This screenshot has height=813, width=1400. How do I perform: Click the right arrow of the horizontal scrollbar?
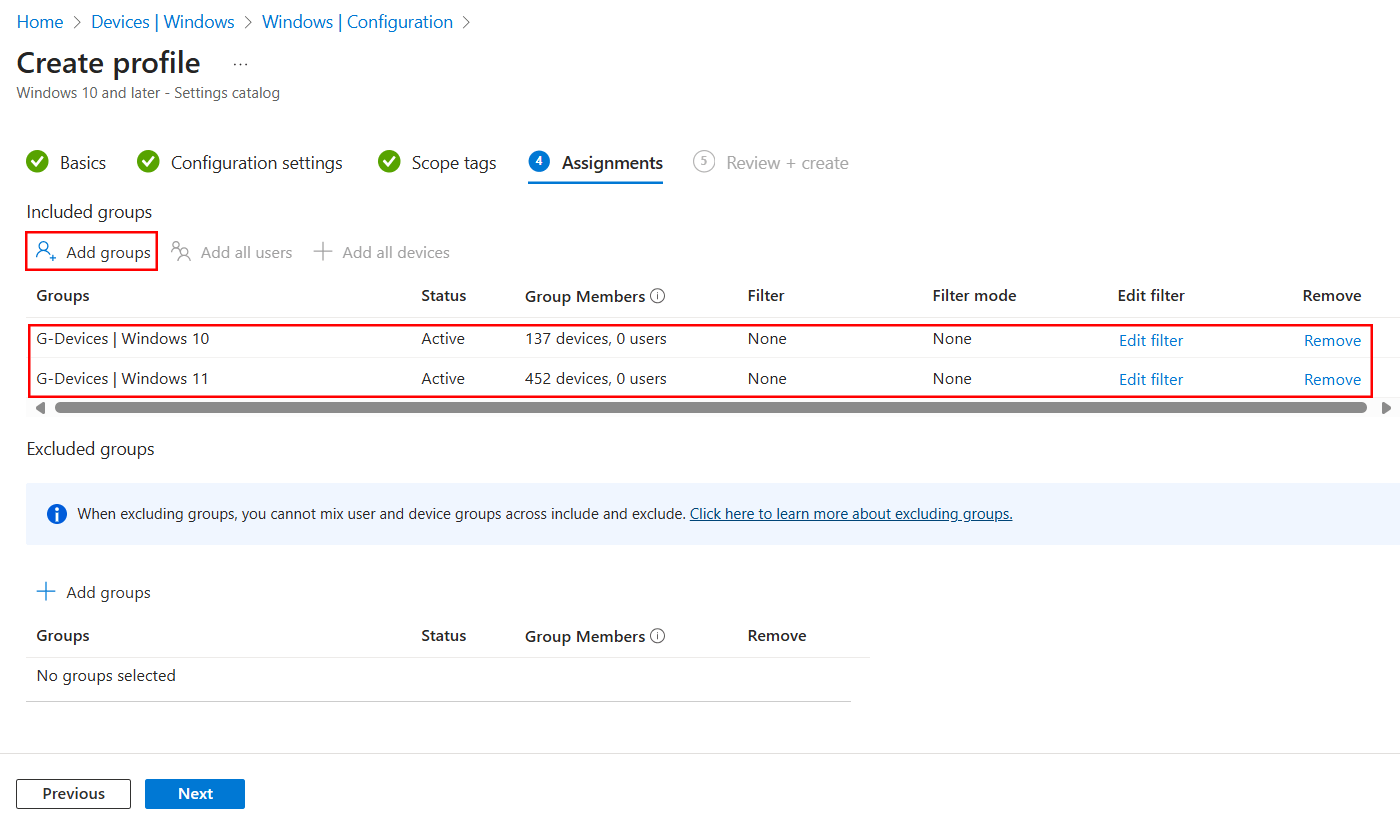click(1386, 408)
